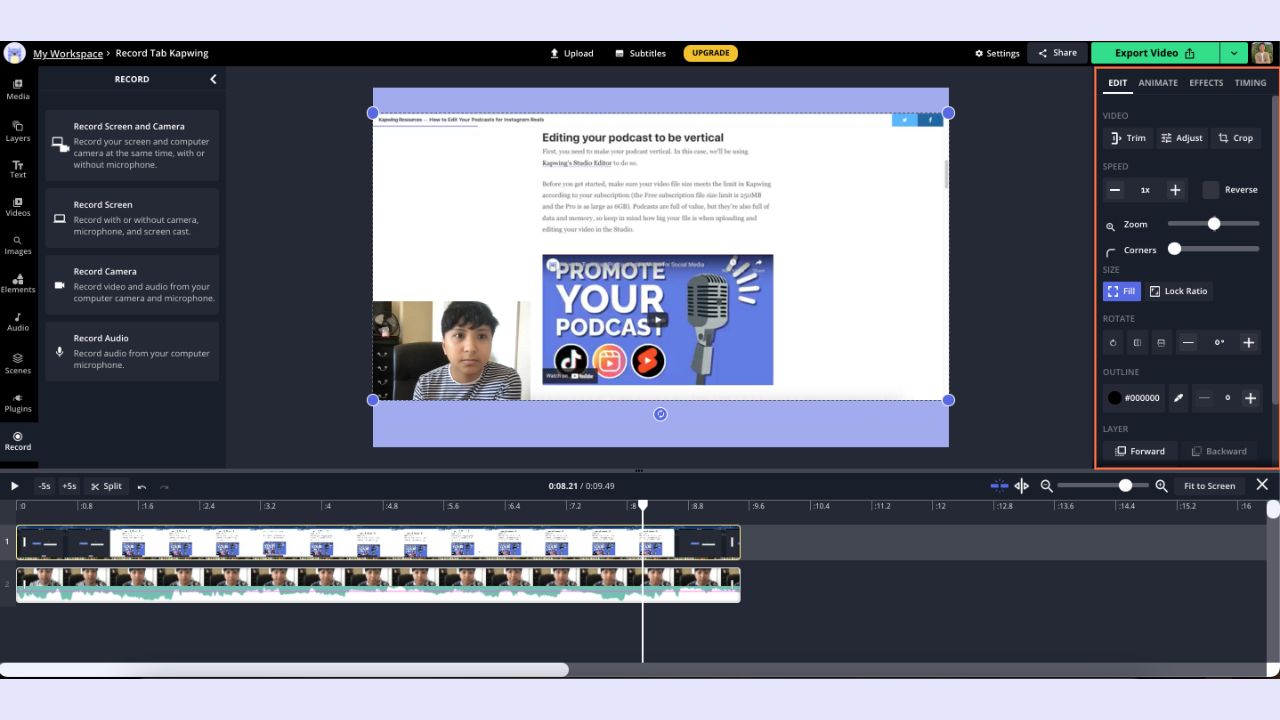Open the Plugins sidebar panel
This screenshot has height=720, width=1280.
(18, 402)
